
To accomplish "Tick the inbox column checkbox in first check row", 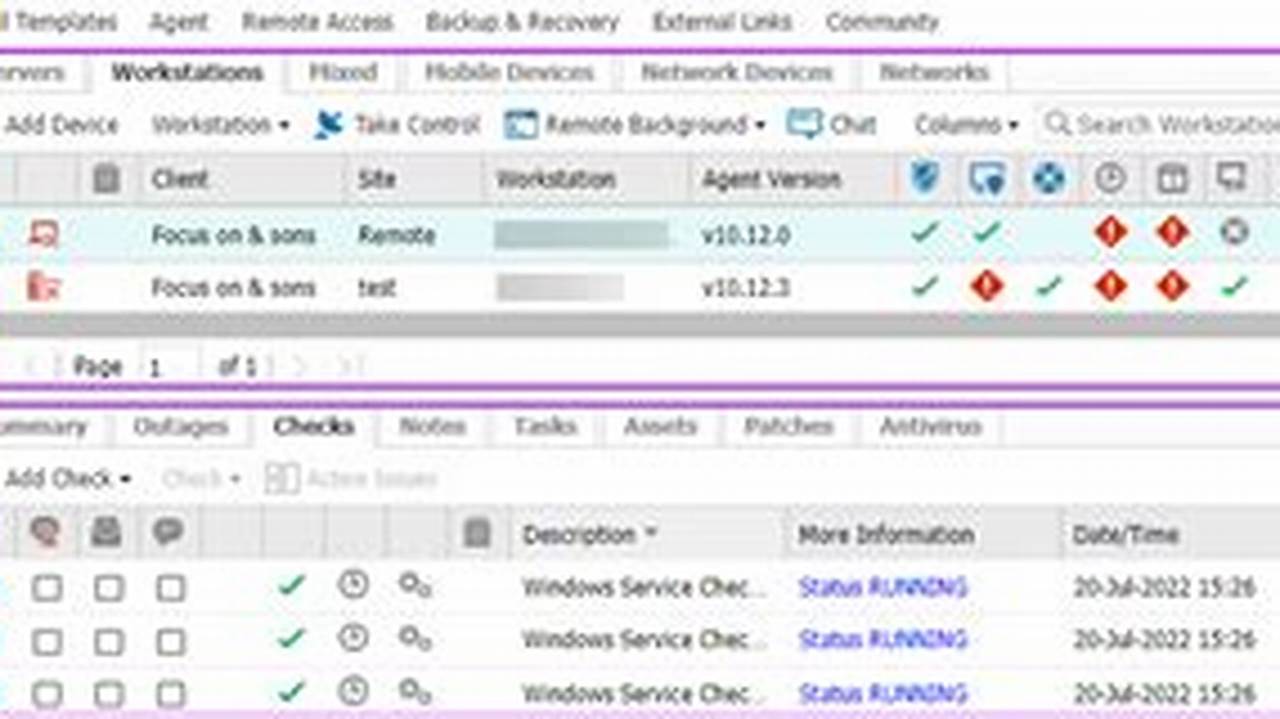I will click(108, 587).
